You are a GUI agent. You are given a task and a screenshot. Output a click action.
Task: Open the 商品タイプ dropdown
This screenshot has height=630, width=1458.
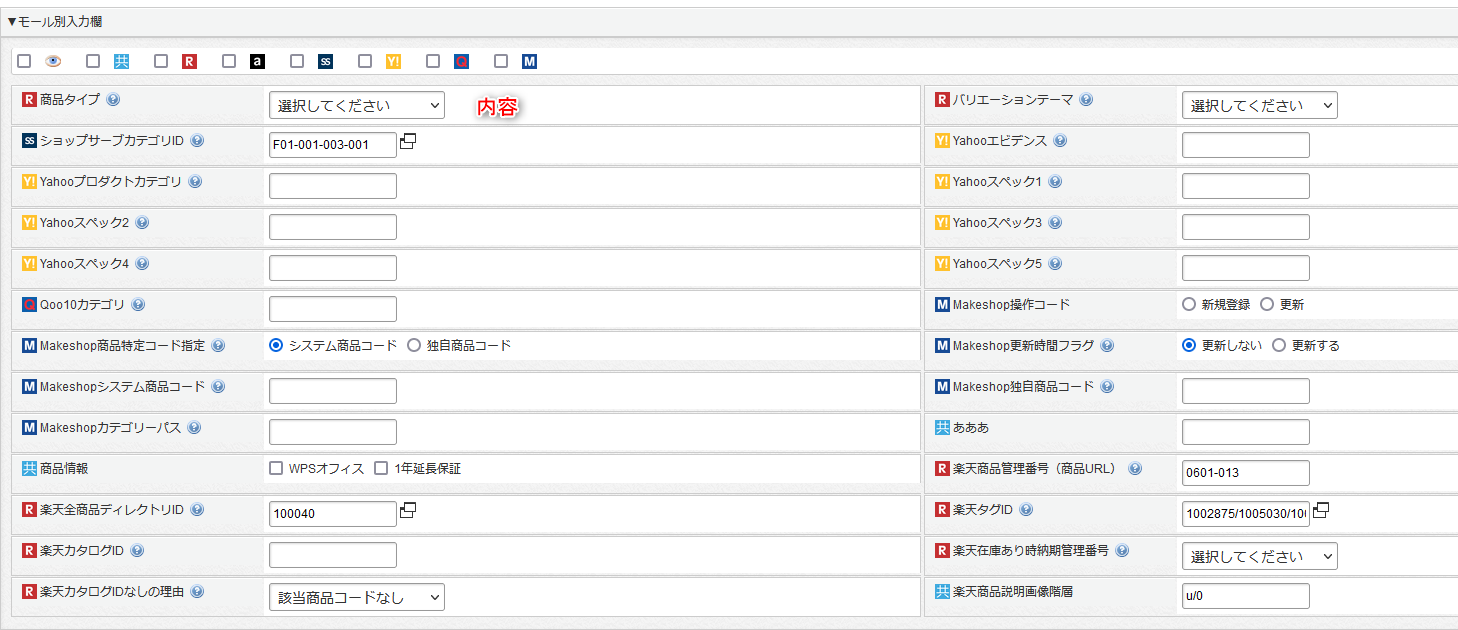[x=356, y=105]
